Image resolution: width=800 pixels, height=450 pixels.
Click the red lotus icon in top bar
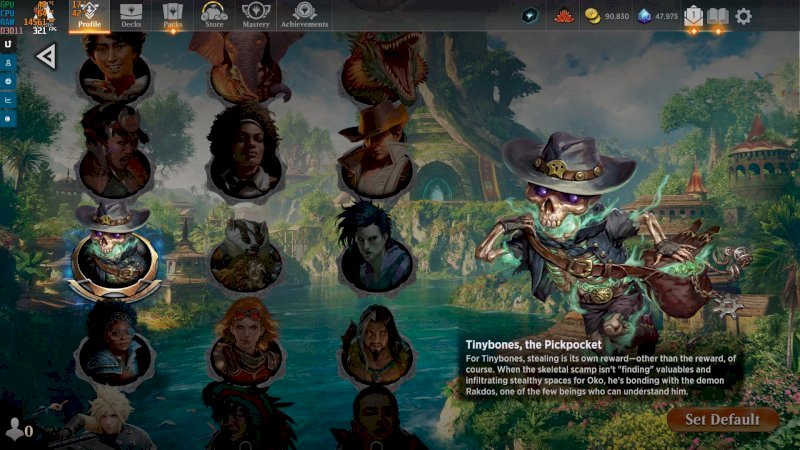pos(563,16)
